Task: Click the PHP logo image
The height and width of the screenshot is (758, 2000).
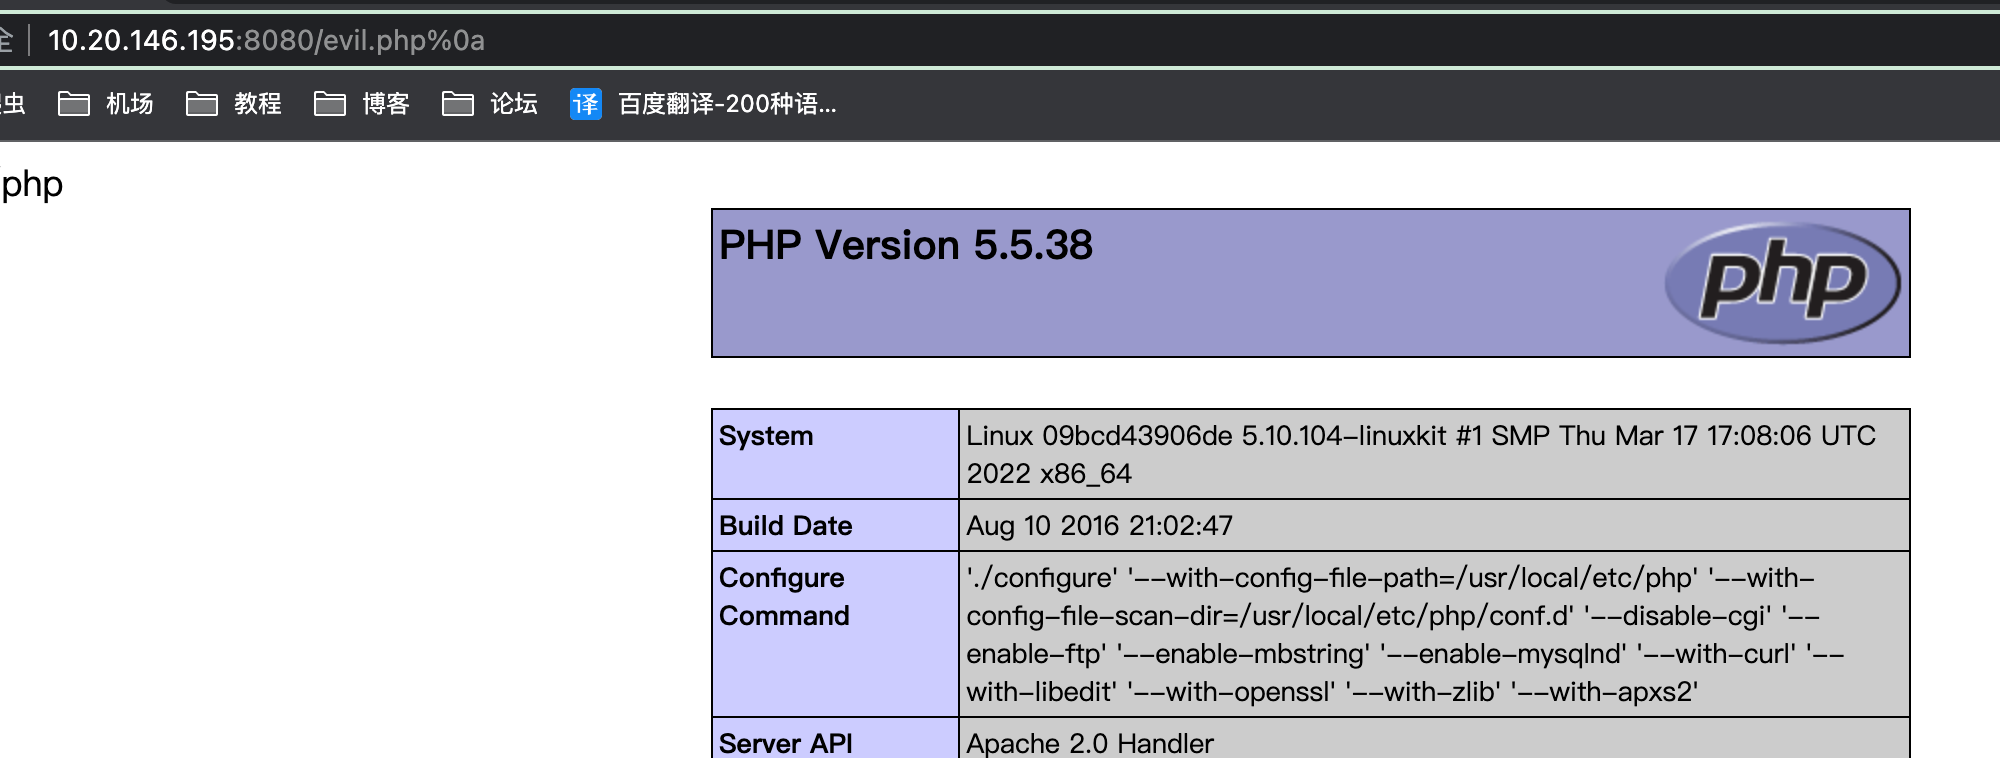Action: click(x=1783, y=283)
